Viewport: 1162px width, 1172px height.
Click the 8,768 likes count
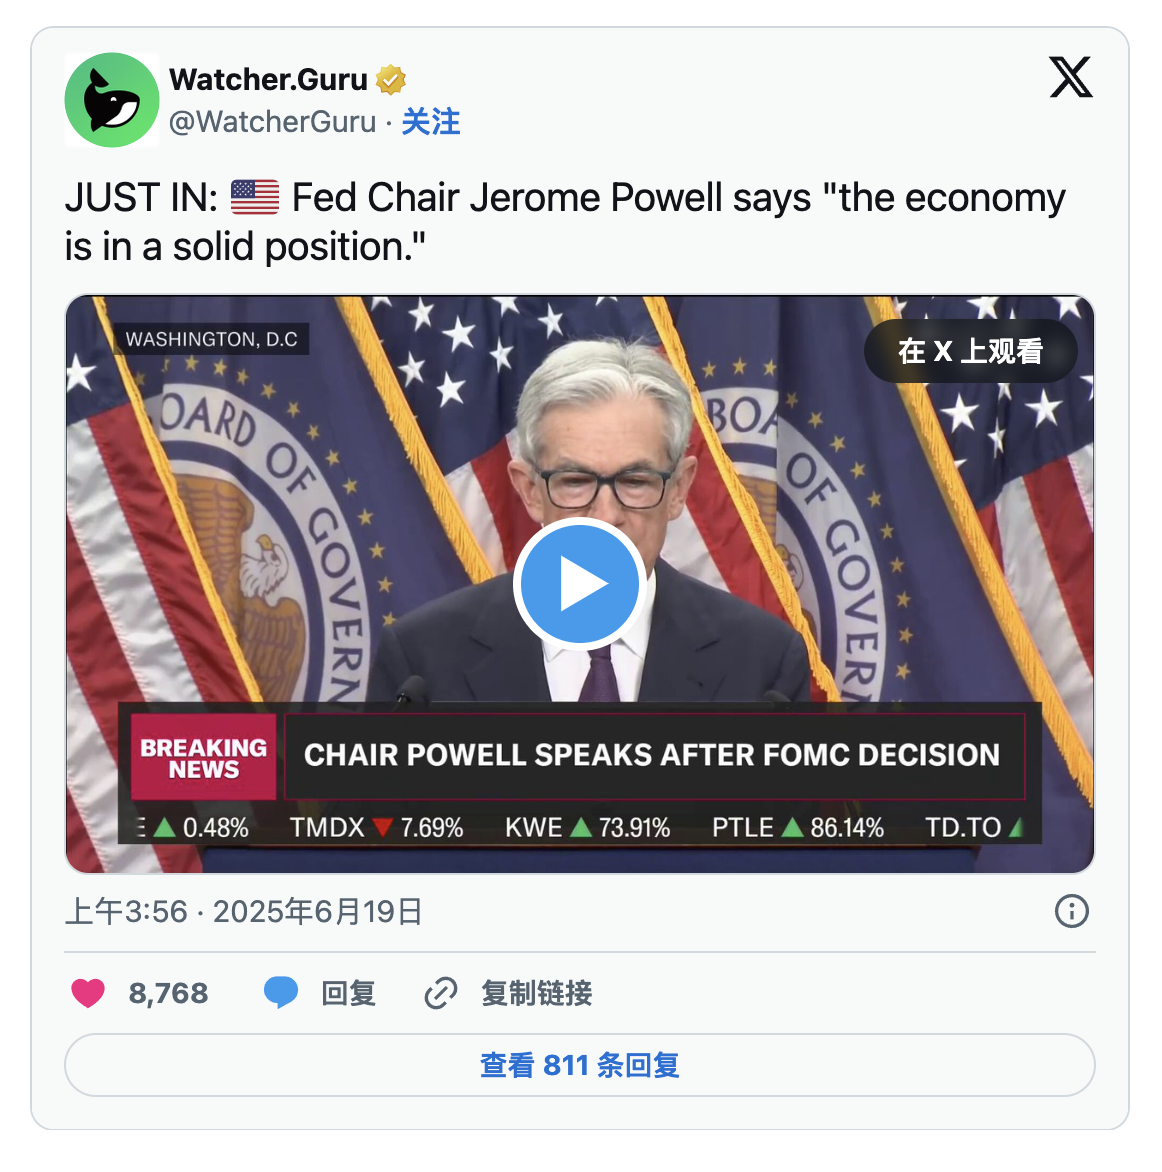point(168,993)
